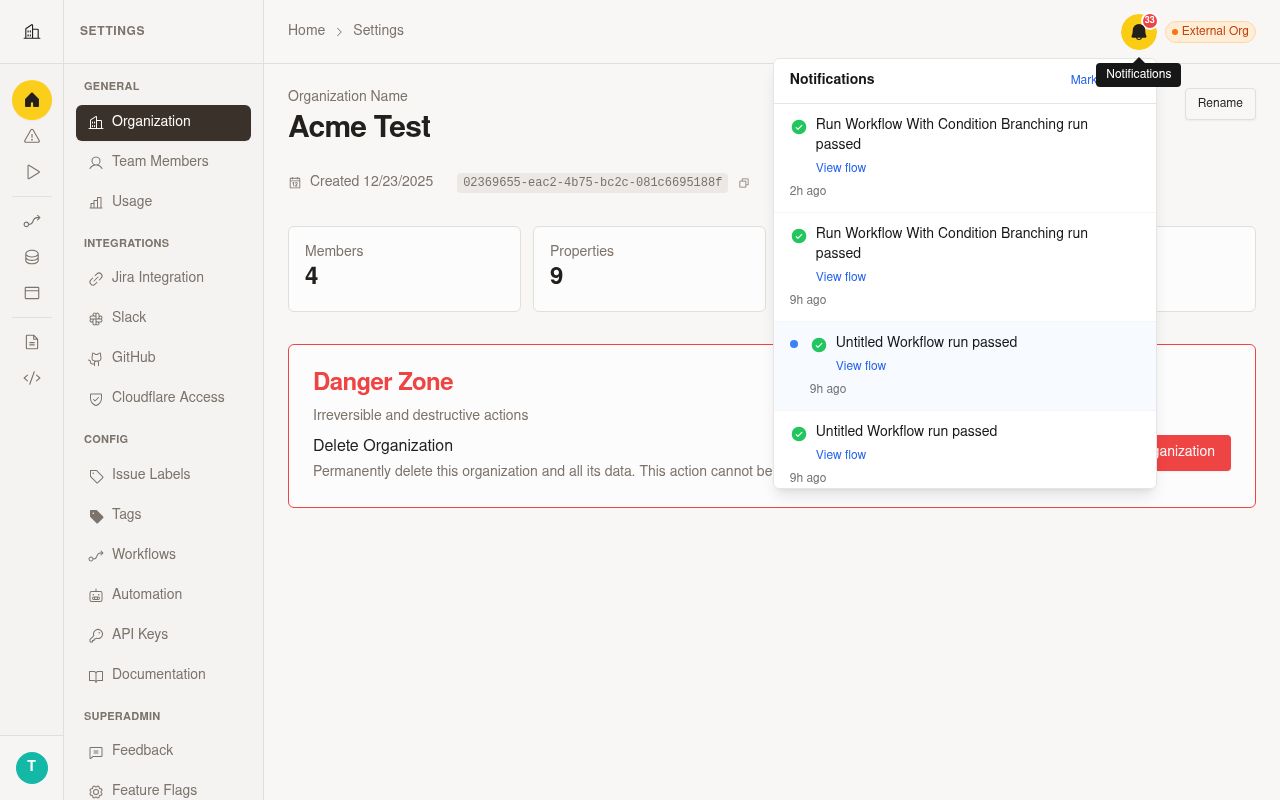Viewport: 1280px width, 800px height.
Task: Go to Tags config
Action: click(x=163, y=514)
